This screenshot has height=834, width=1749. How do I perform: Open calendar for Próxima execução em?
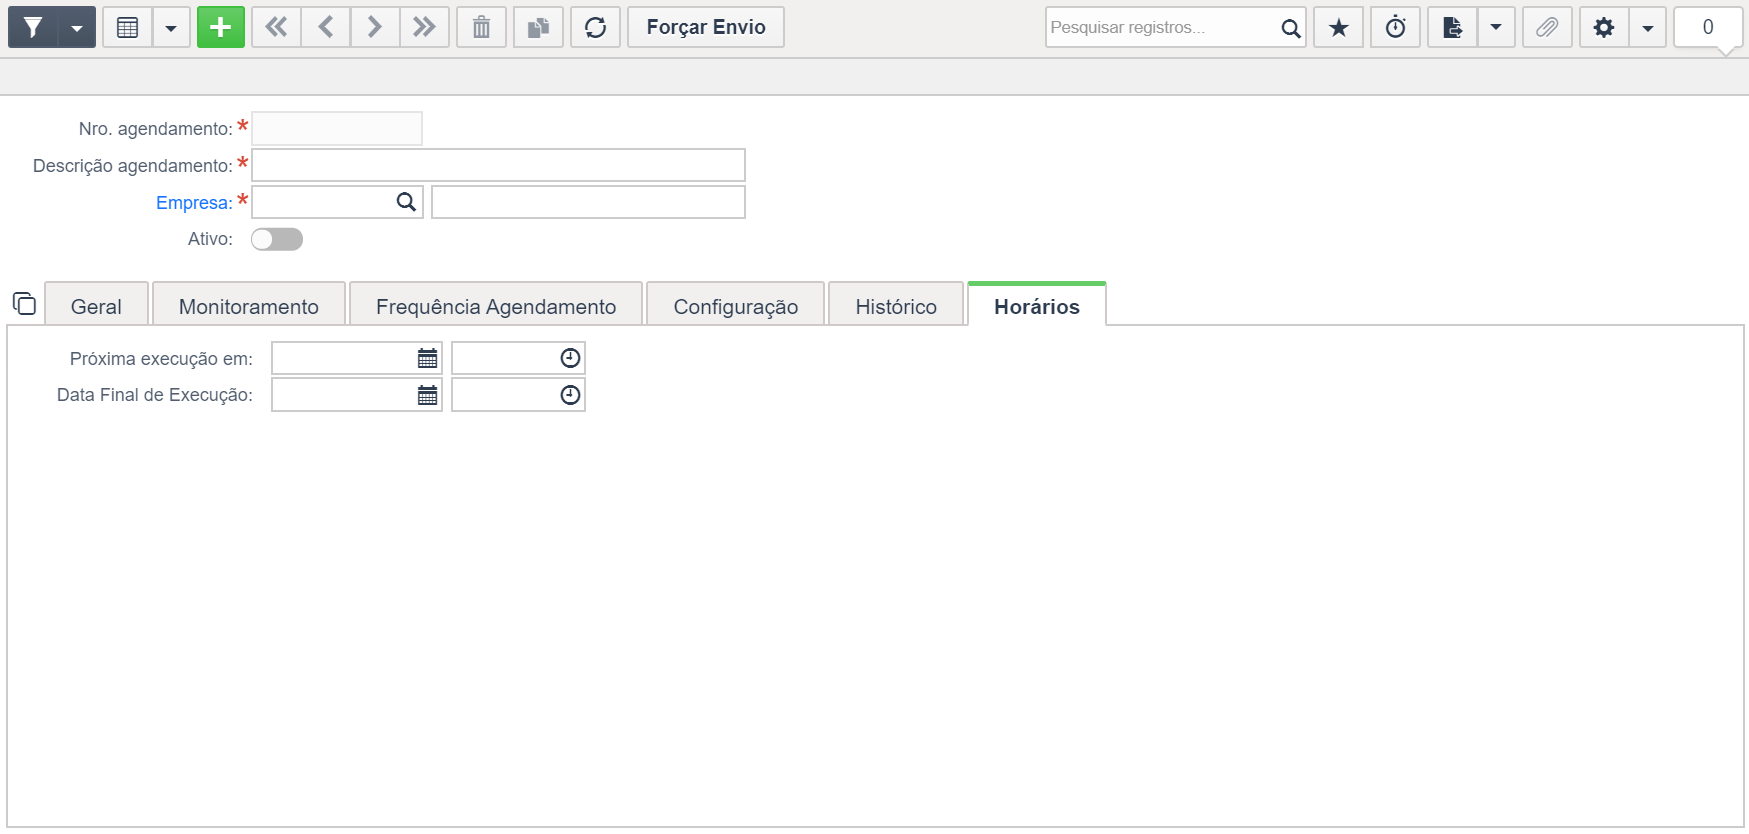click(x=427, y=358)
